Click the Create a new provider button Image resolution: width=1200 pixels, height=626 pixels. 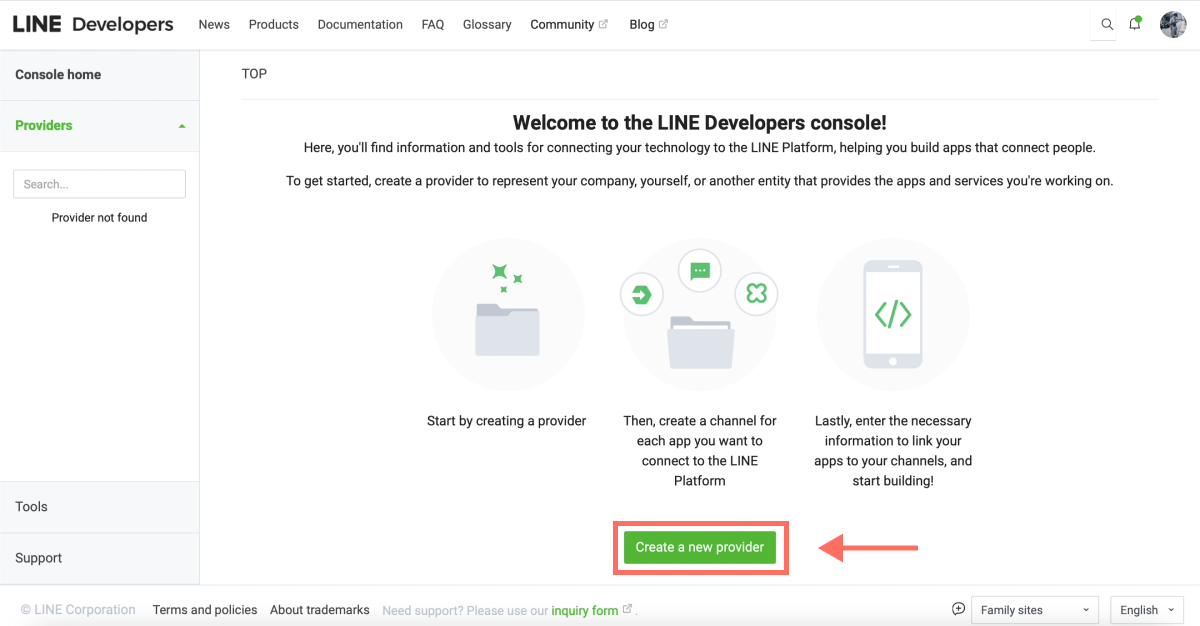tap(700, 547)
